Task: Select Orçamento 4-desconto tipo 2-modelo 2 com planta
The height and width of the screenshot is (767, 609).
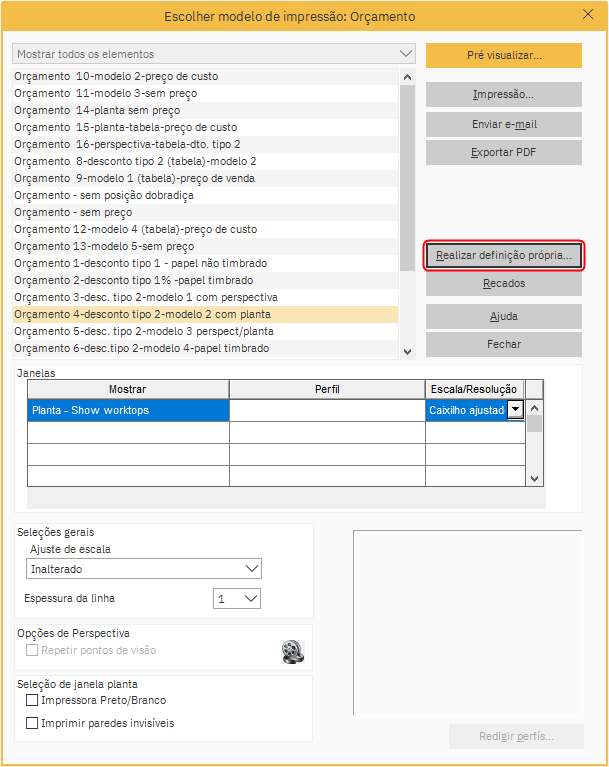Action: tap(205, 315)
